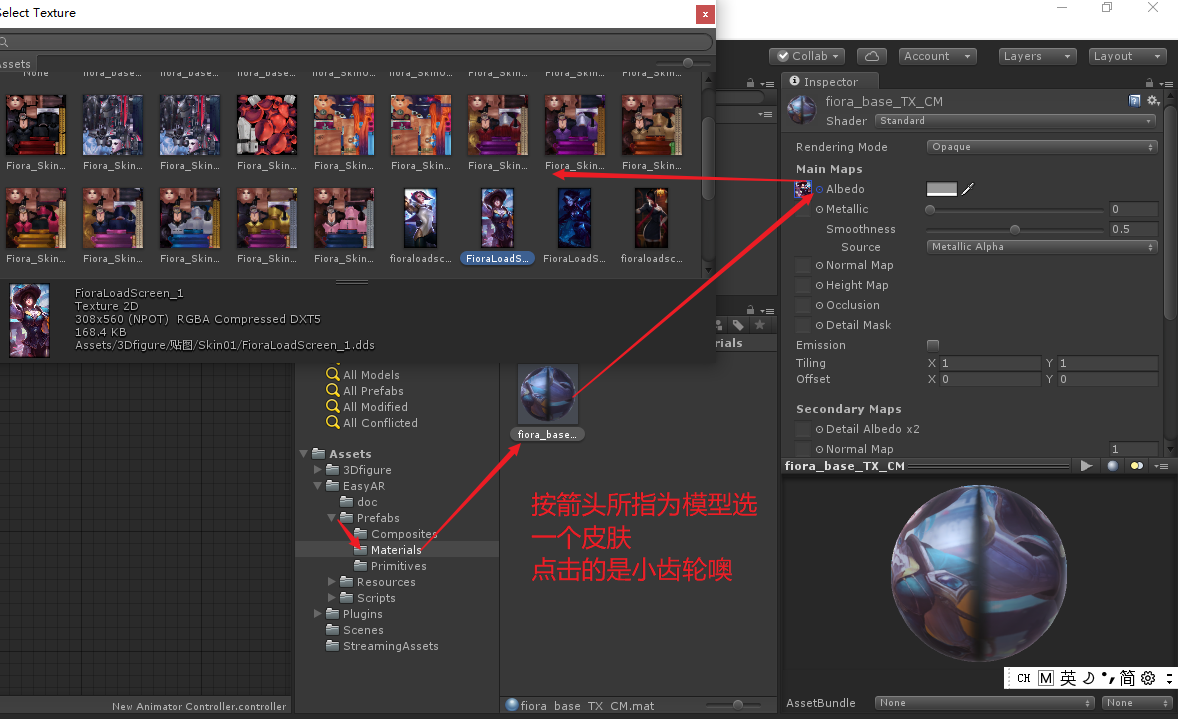Image resolution: width=1178 pixels, height=719 pixels.
Task: Enable the Emission checkbox
Action: pos(933,346)
